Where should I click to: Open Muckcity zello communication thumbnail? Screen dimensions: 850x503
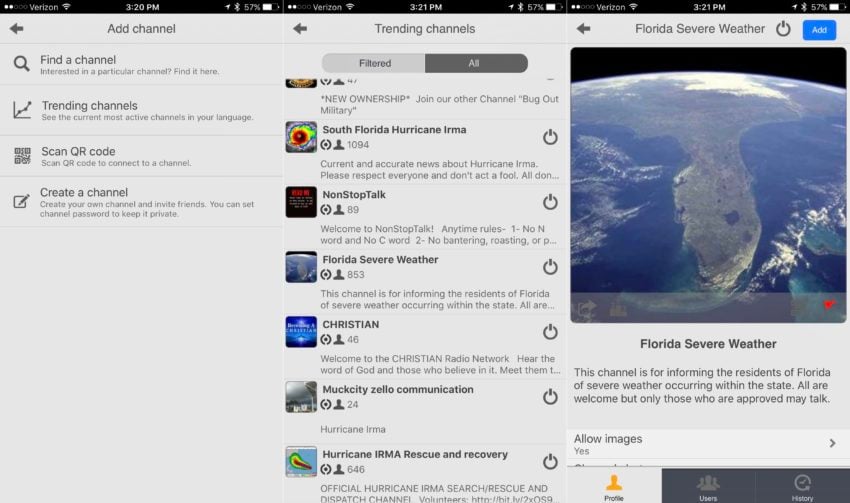tap(301, 397)
